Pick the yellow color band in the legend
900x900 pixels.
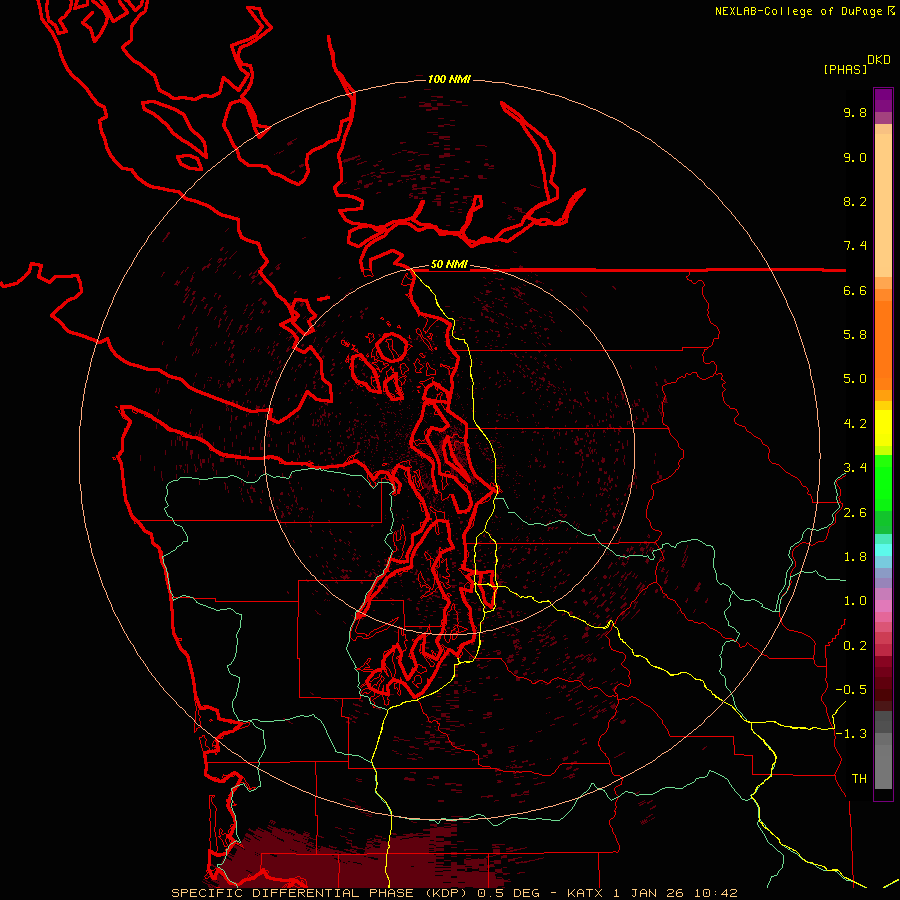[x=883, y=428]
